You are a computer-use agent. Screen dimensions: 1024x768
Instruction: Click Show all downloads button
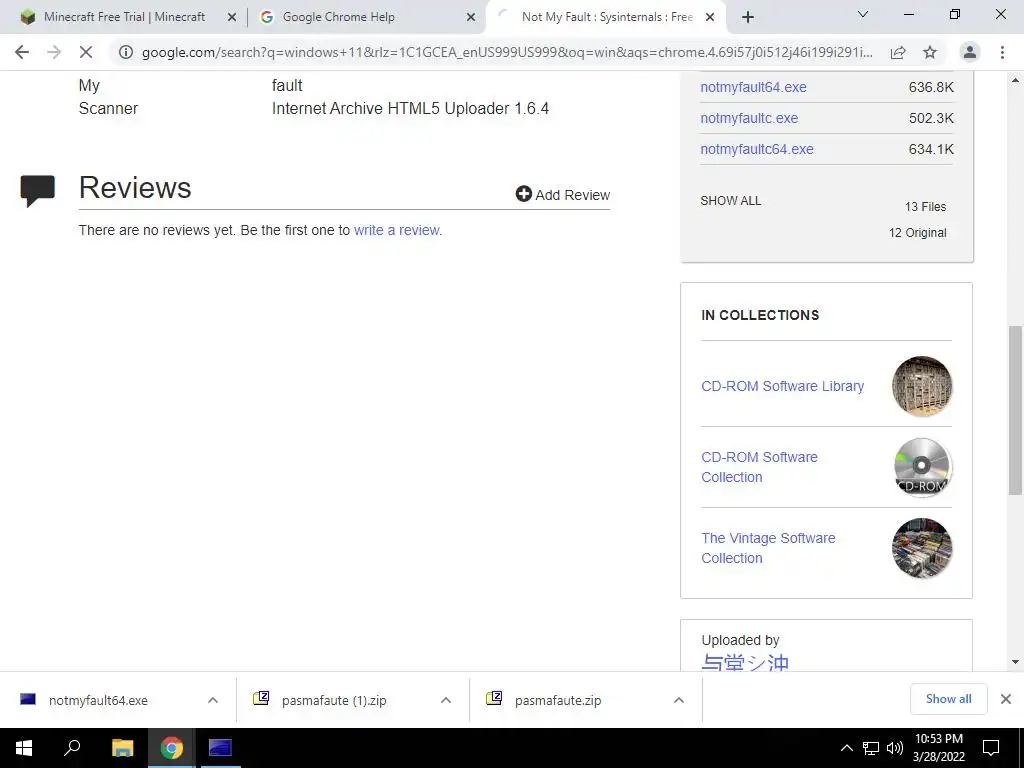point(948,699)
